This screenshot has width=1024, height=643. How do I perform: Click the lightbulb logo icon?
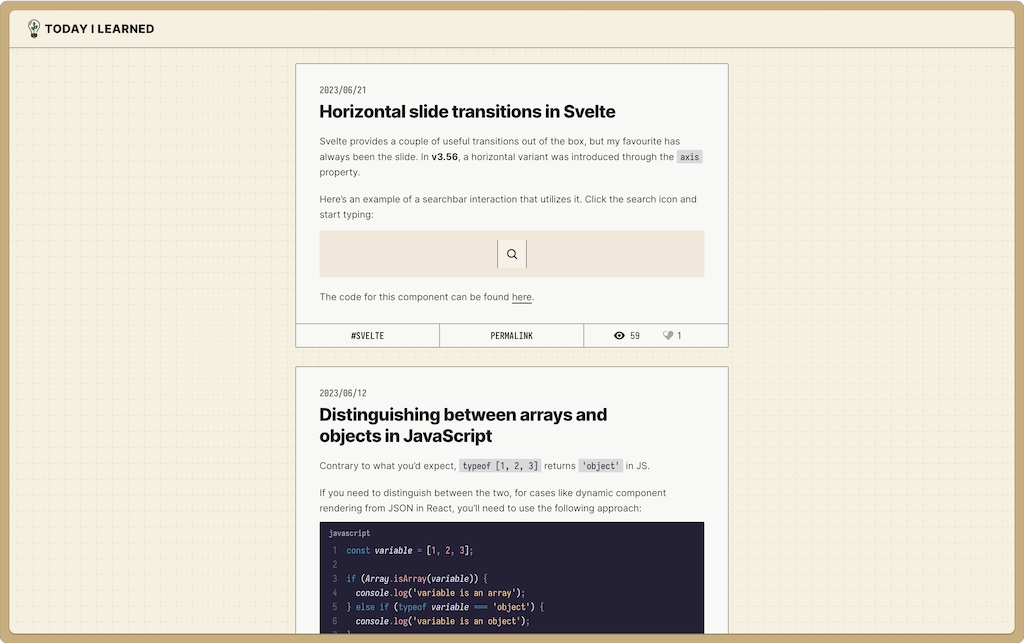pos(33,28)
